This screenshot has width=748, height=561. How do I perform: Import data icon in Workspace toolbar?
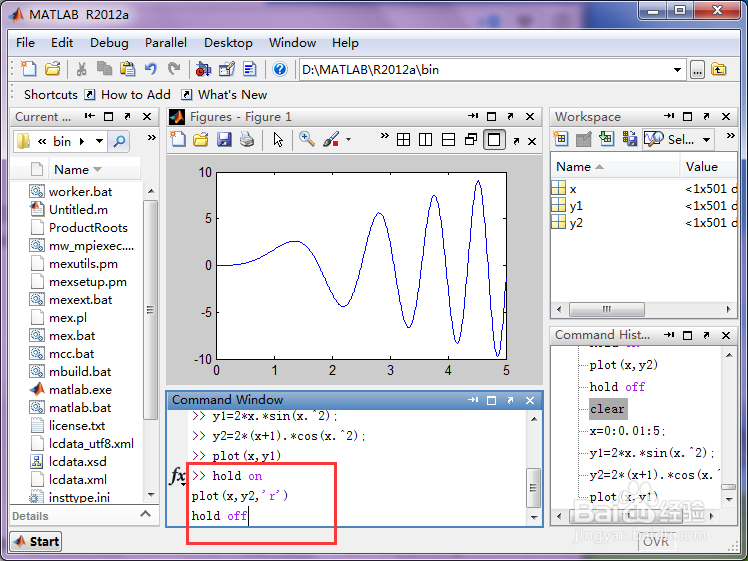pos(606,139)
